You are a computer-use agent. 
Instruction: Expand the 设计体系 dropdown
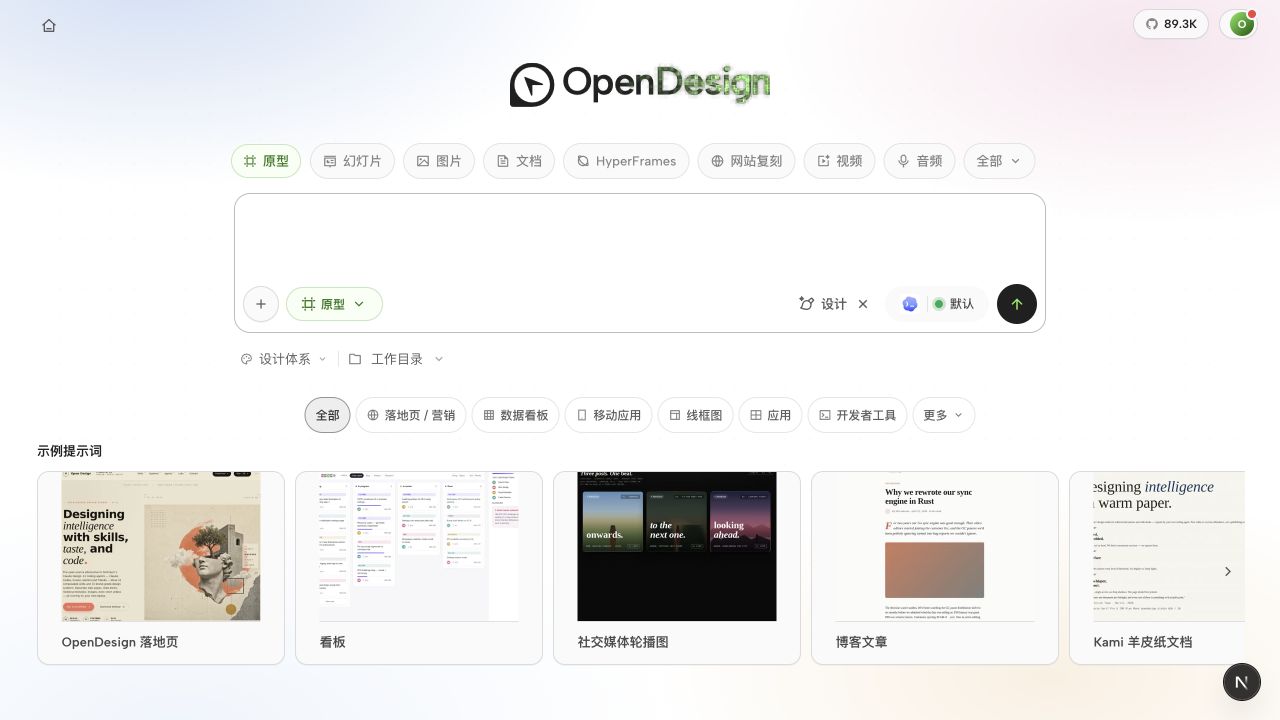(284, 359)
